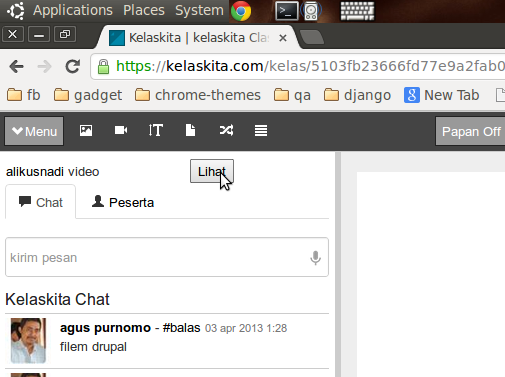Click the kelaskita.com address bar

coord(298,66)
